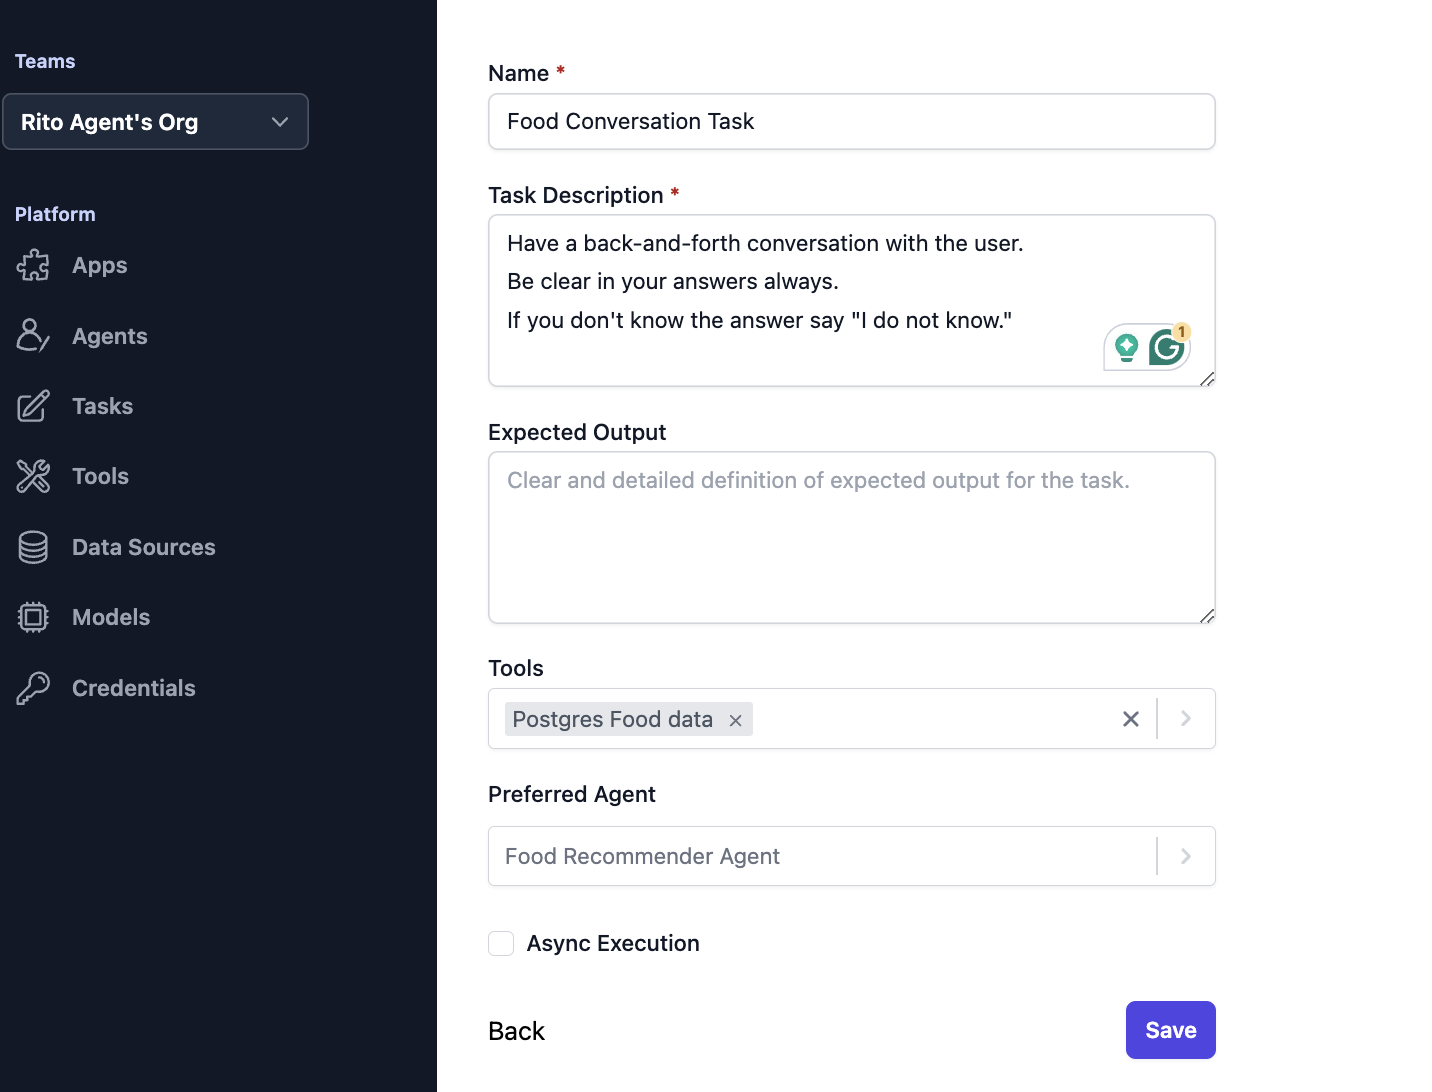Click the Expected Output resize handle
Viewport: 1432px width, 1092px height.
coord(1207,616)
